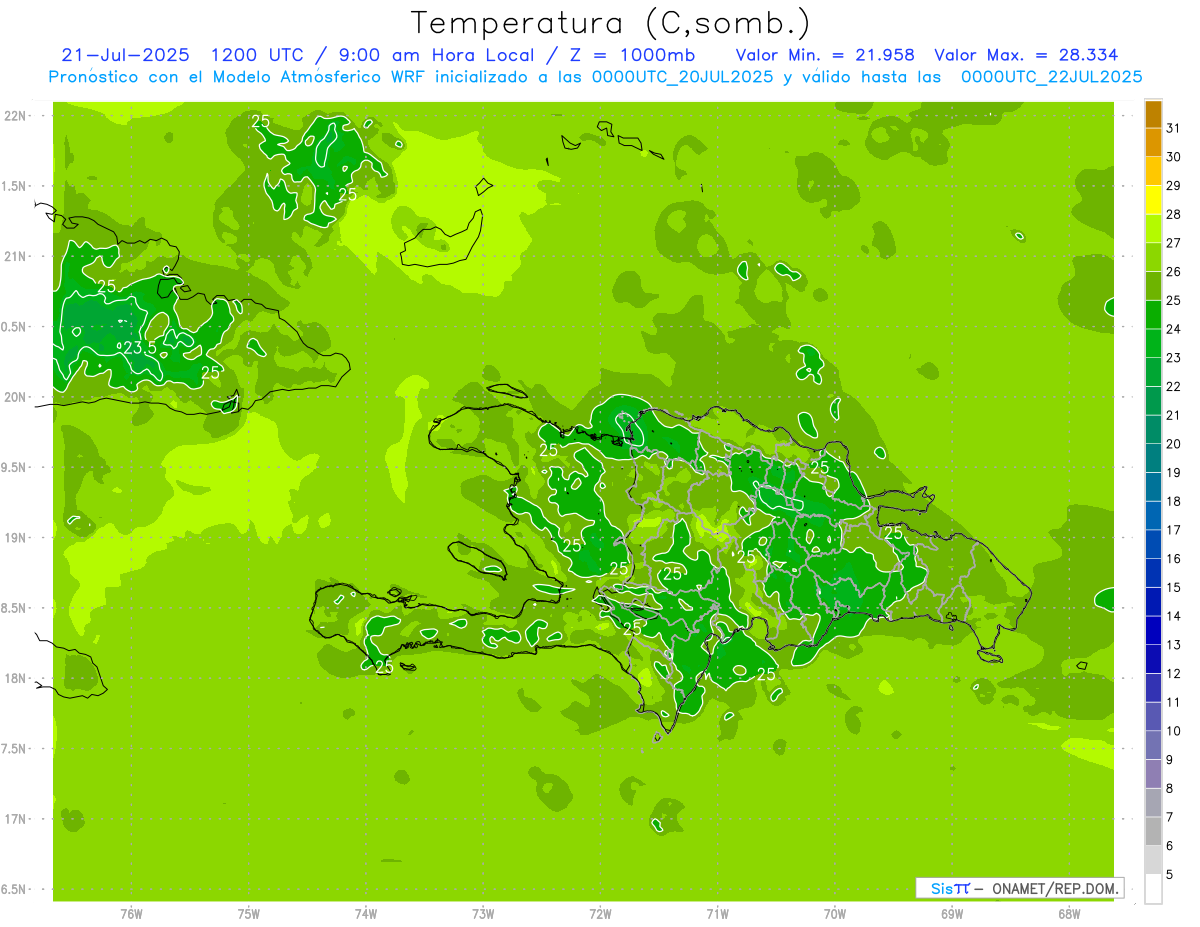Click the "72W" longitude axis label
Image resolution: width=1200 pixels, height=927 pixels.
pos(600,913)
